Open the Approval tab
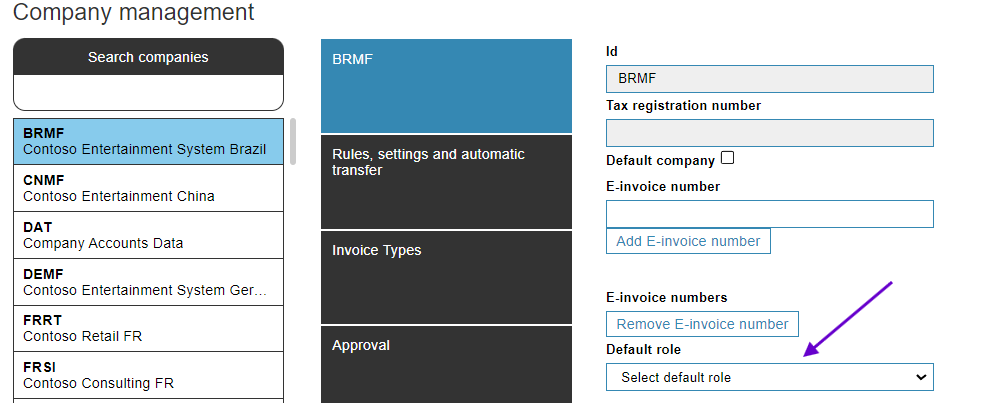1001x403 pixels. [446, 364]
